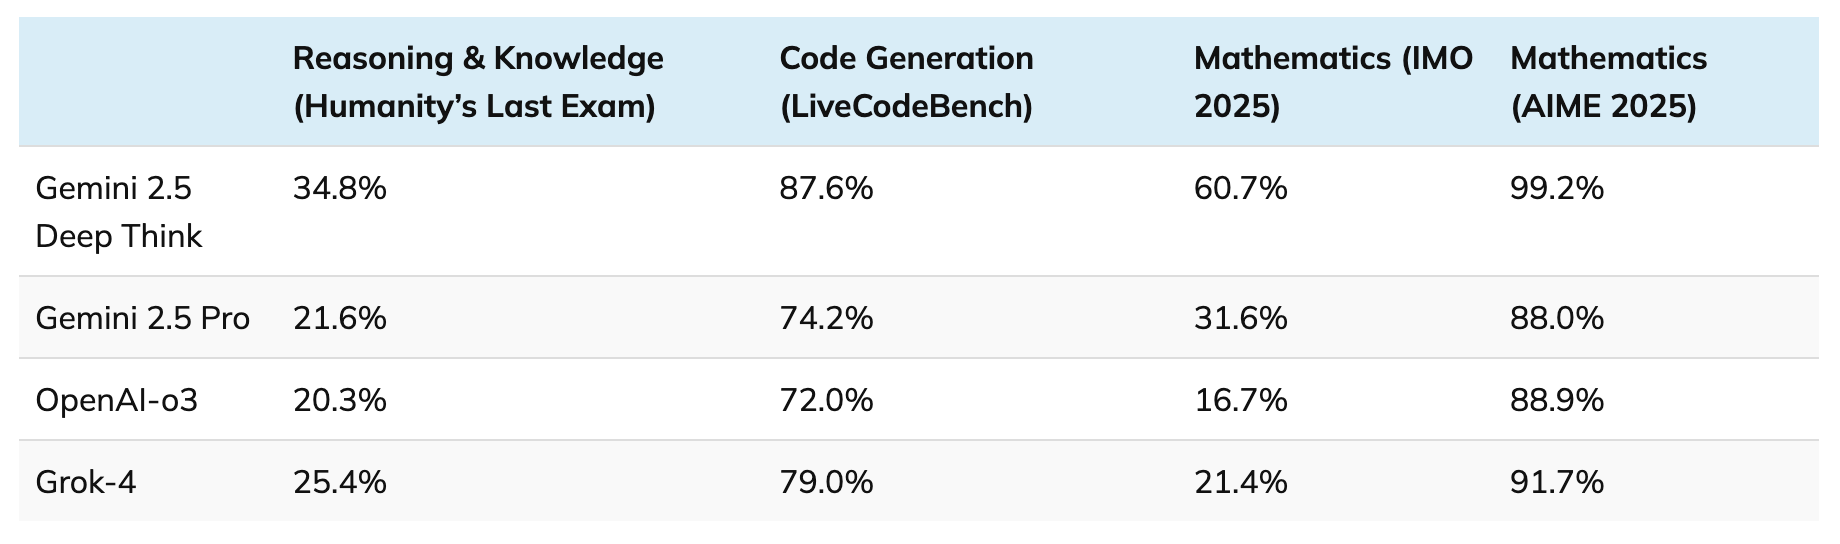The width and height of the screenshot is (1840, 544).
Task: Click the 87.6% LiveCodeBench score
Action: (826, 188)
